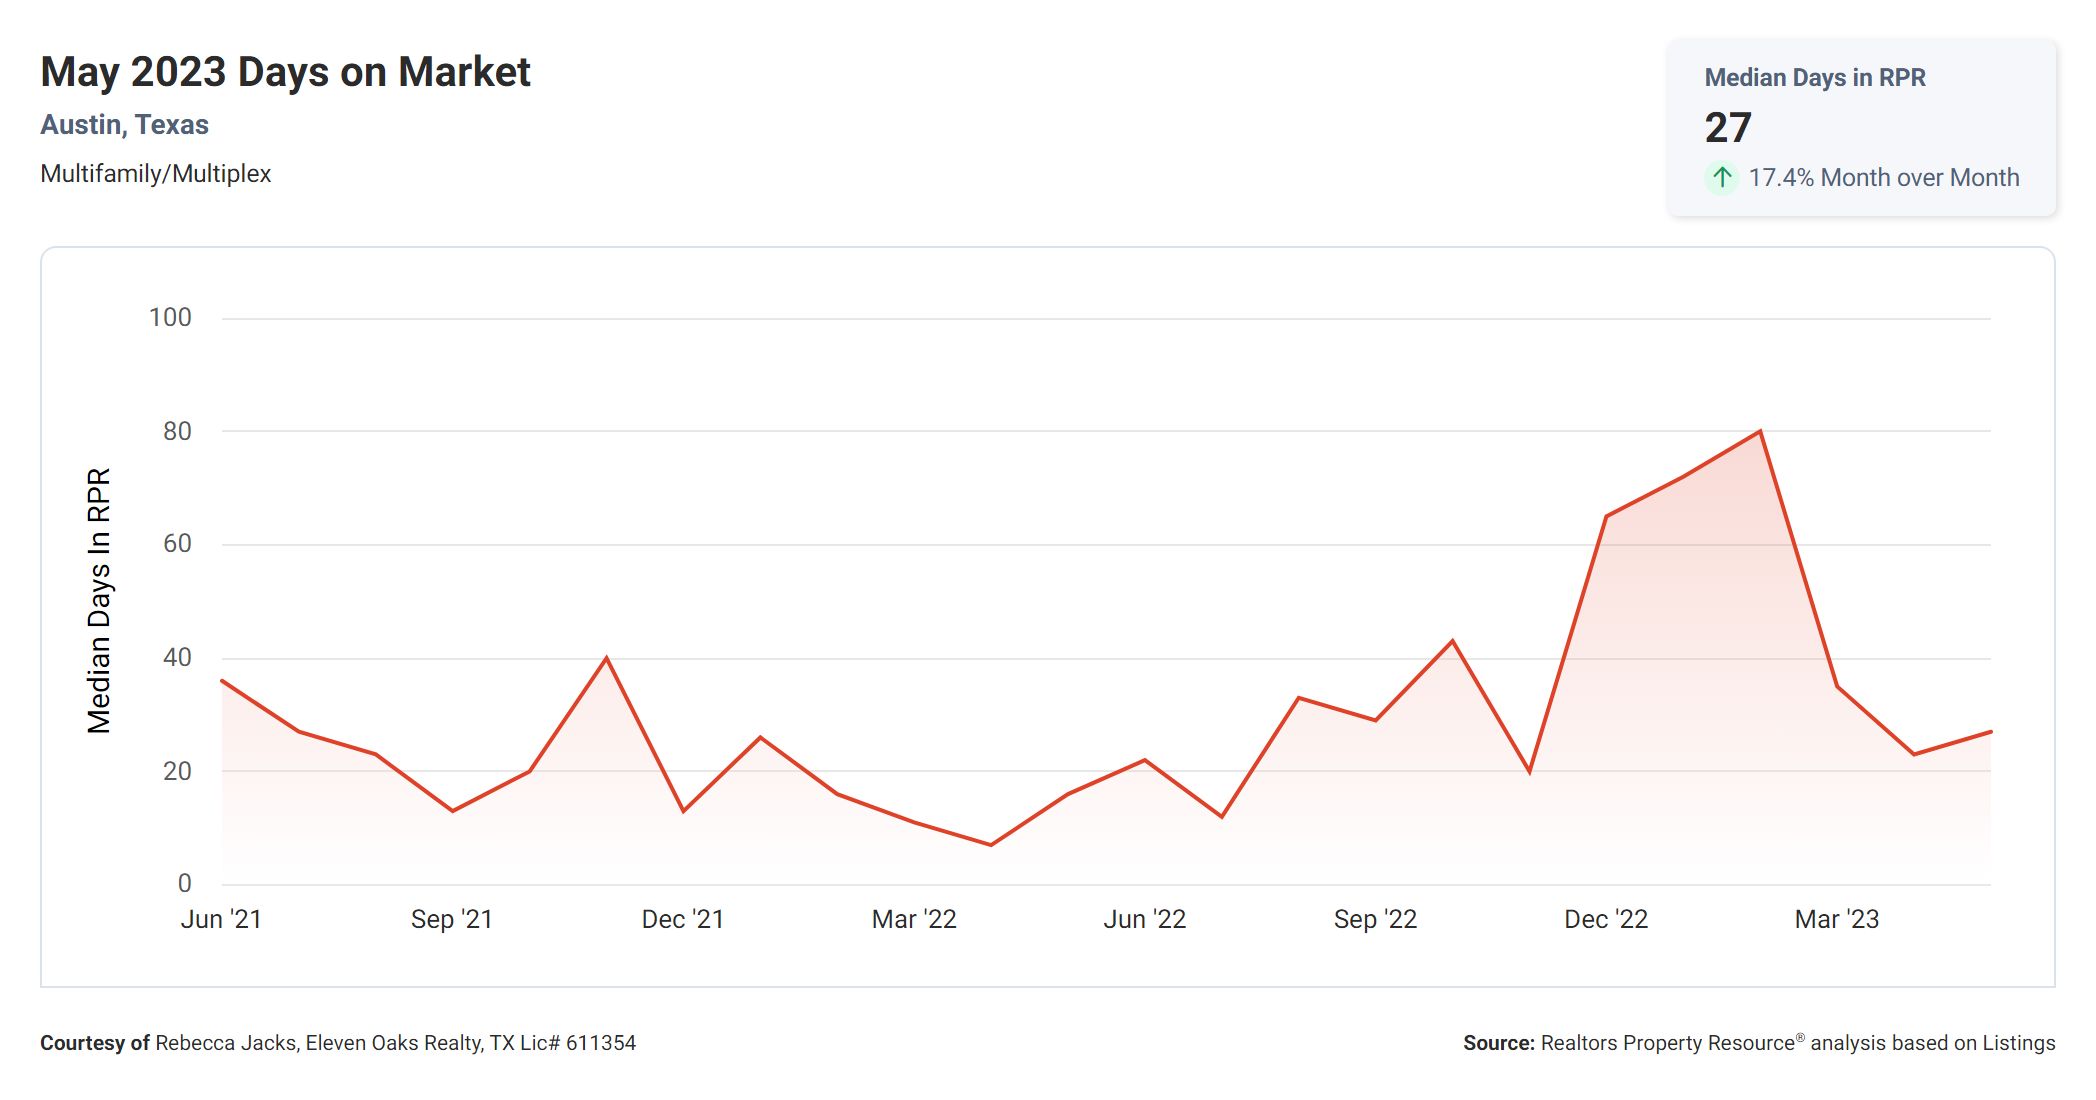Select the Jun '22 x-axis label
This screenshot has height=1100, width=2096.
tap(1144, 919)
